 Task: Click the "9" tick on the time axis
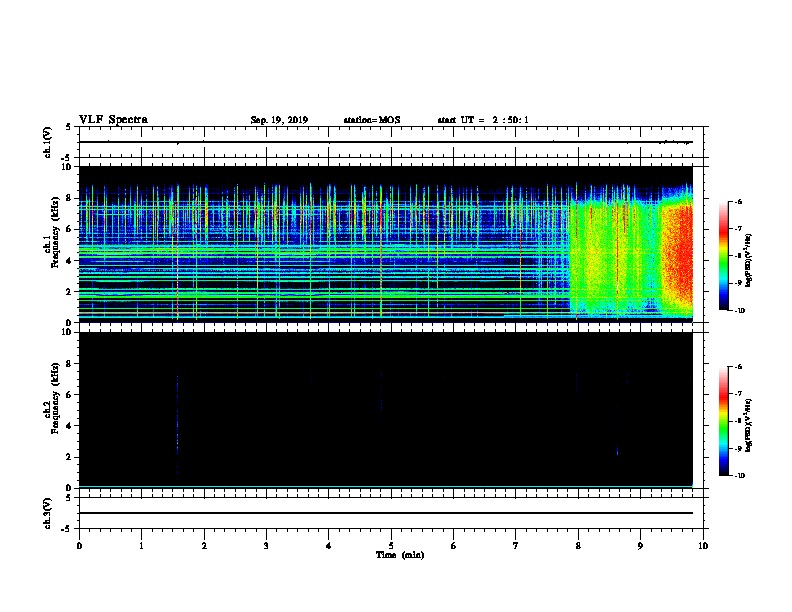pyautogui.click(x=640, y=546)
